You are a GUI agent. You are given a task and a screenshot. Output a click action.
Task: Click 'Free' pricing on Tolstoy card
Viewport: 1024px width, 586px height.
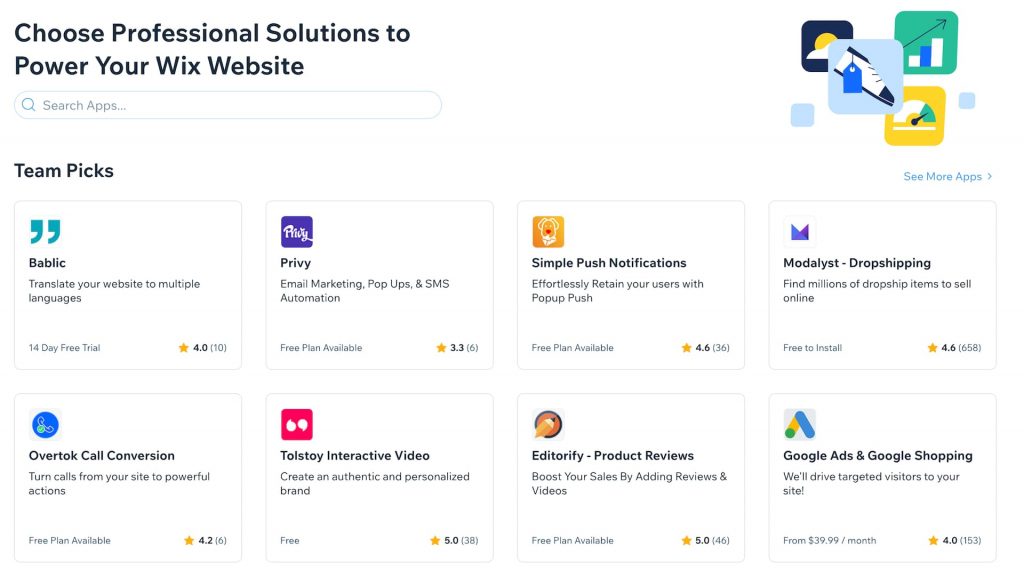click(x=289, y=540)
